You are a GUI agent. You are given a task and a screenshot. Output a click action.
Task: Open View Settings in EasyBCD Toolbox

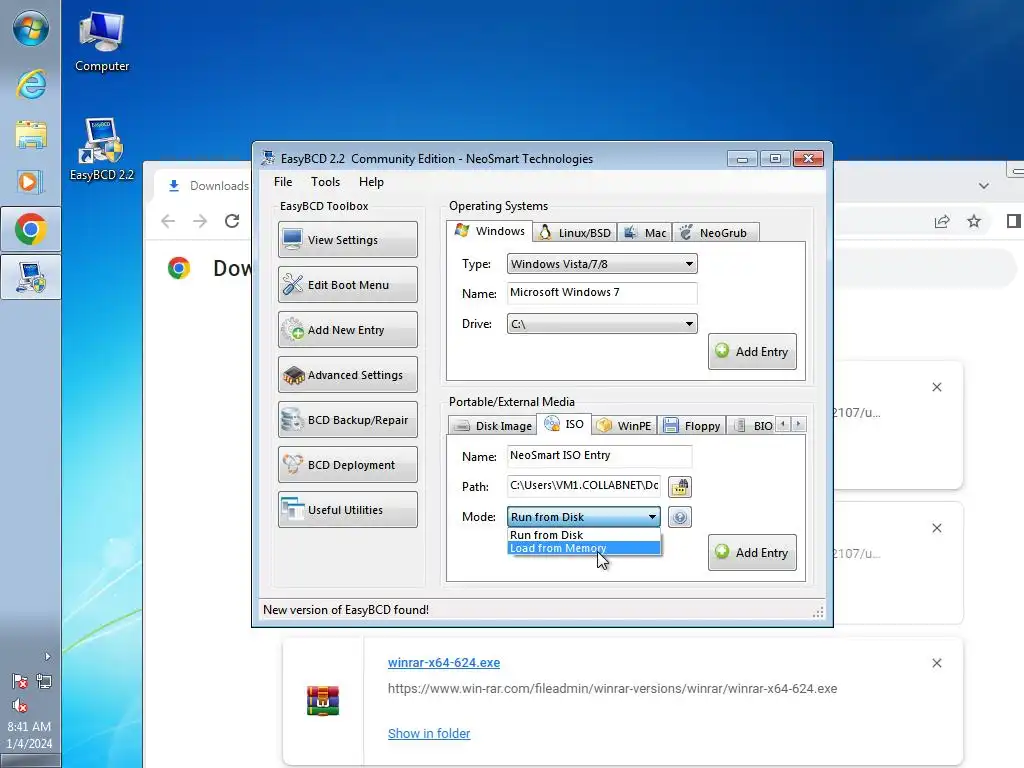(x=347, y=240)
